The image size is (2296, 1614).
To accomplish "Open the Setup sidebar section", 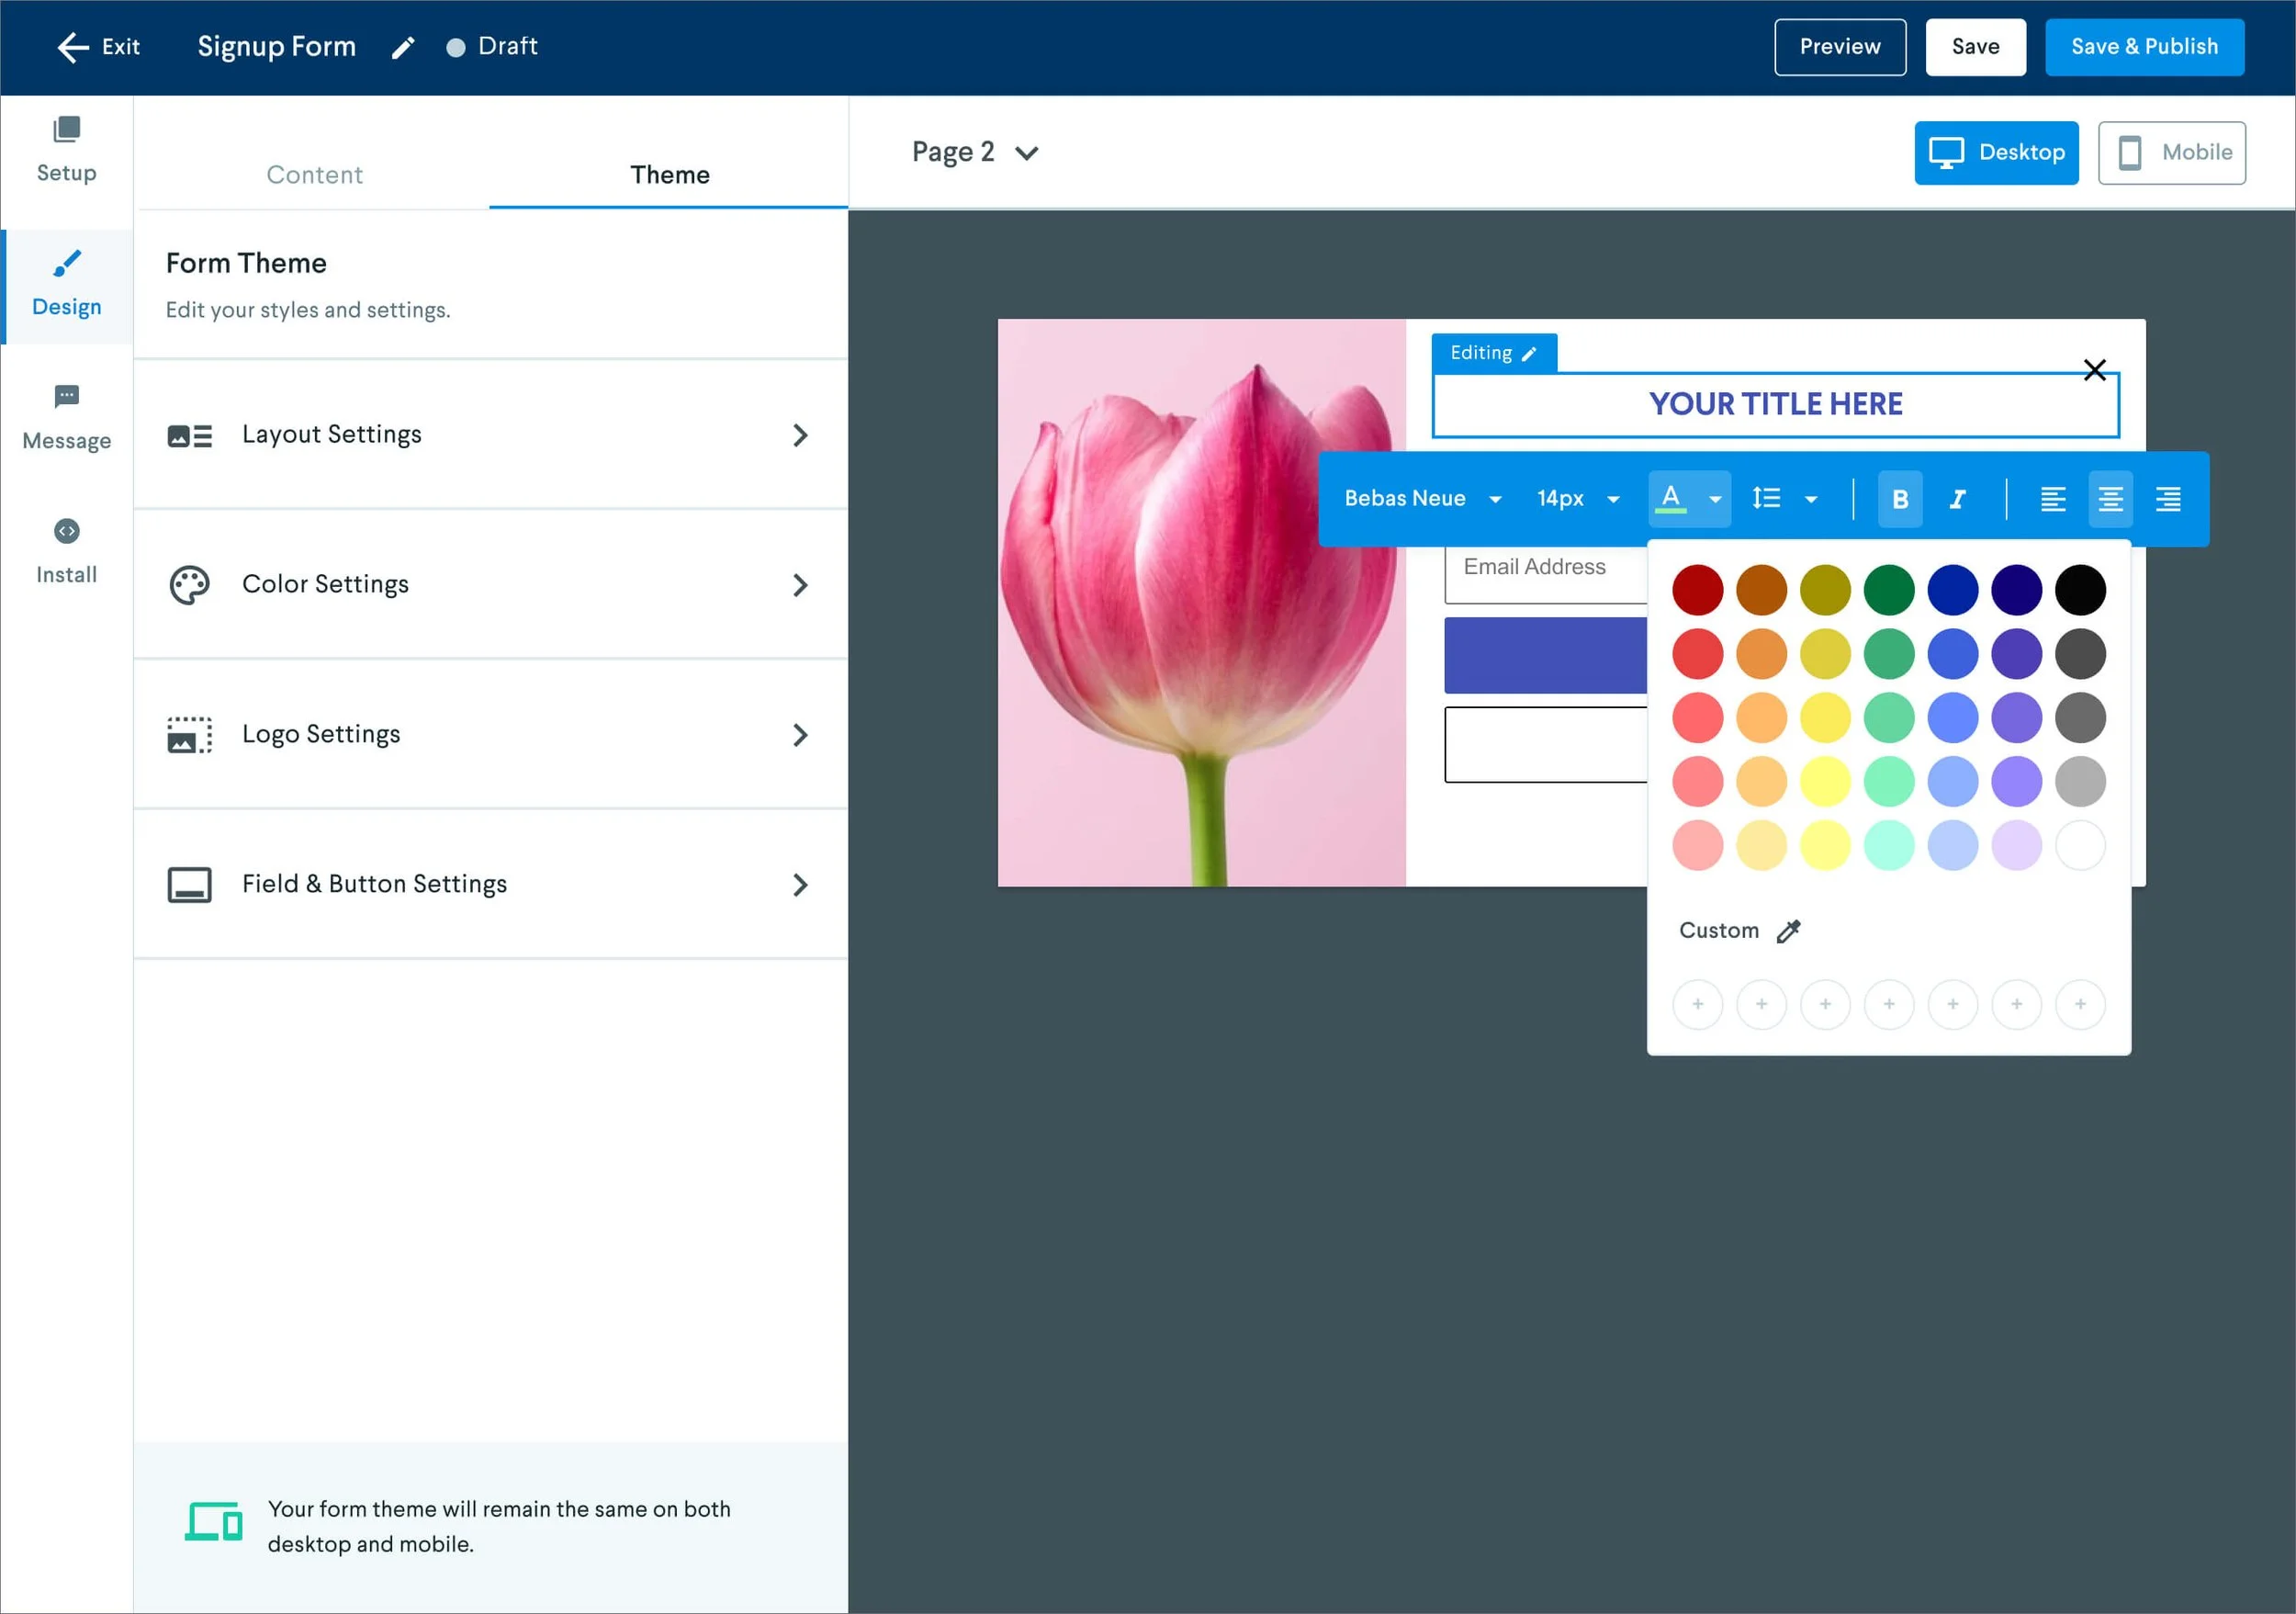I will [x=66, y=150].
